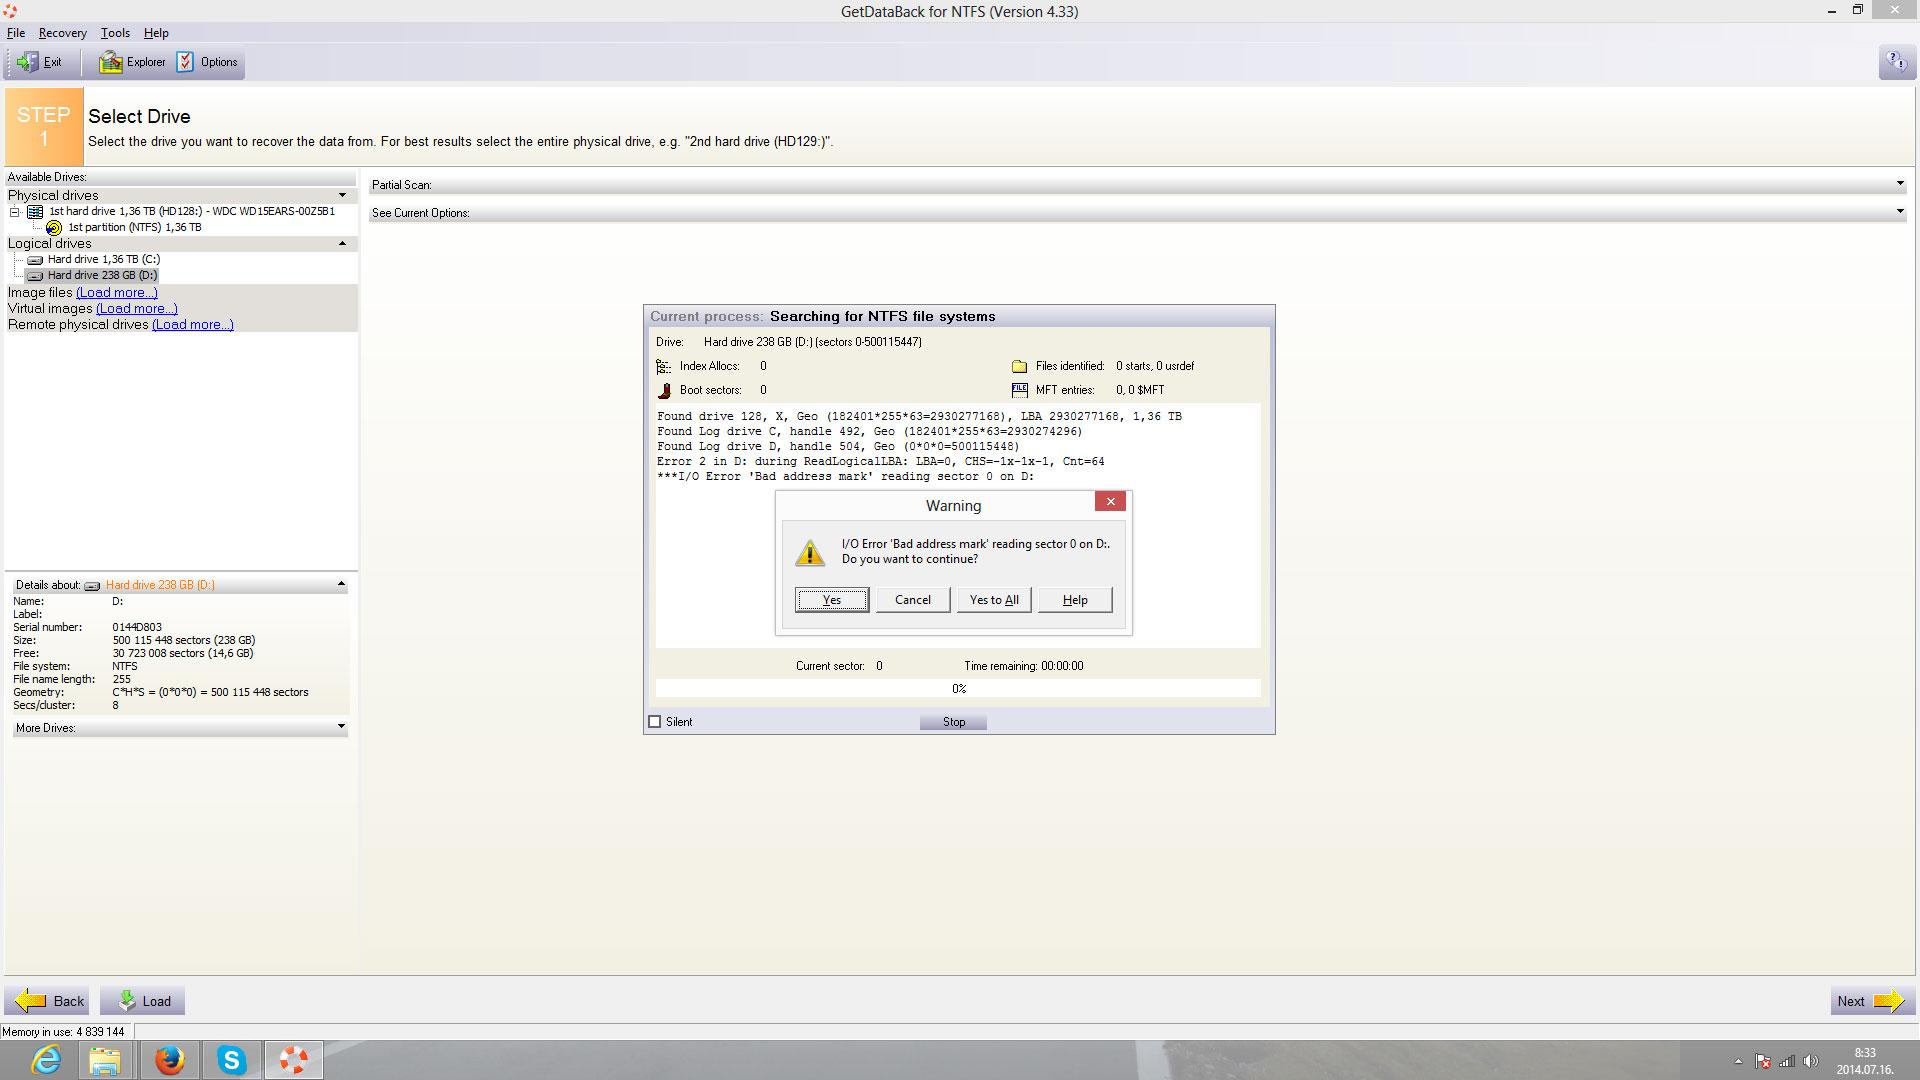Click the Boot sectors boot icon
The height and width of the screenshot is (1080, 1920).
click(664, 391)
